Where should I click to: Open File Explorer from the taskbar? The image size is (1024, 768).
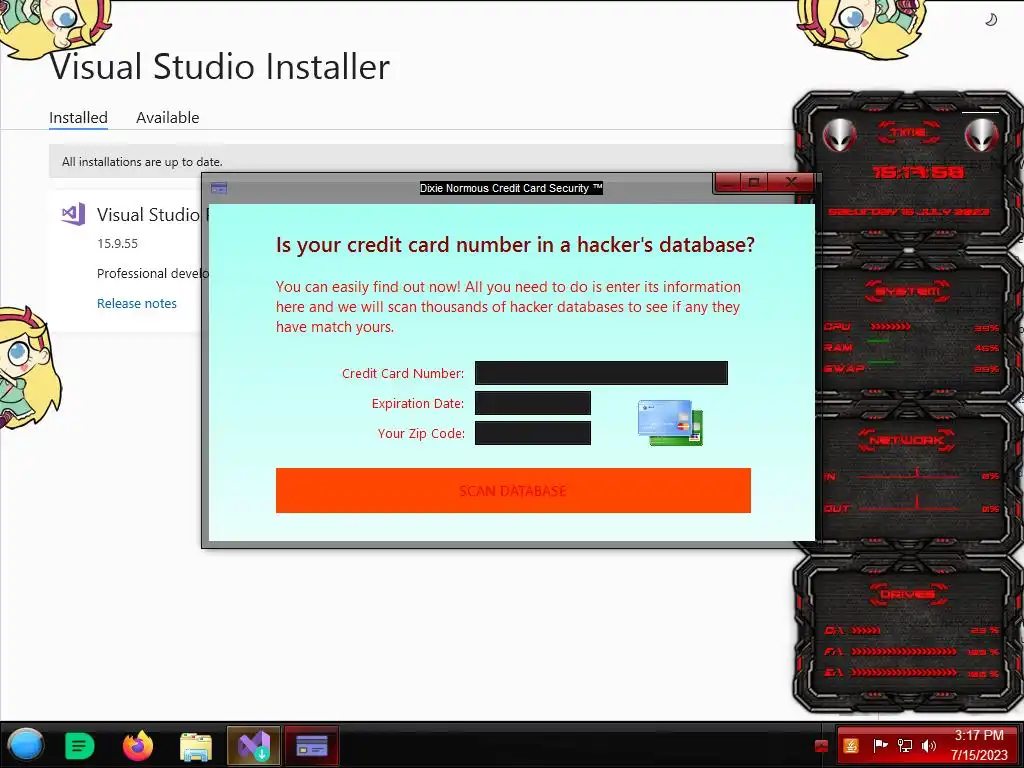pyautogui.click(x=196, y=746)
